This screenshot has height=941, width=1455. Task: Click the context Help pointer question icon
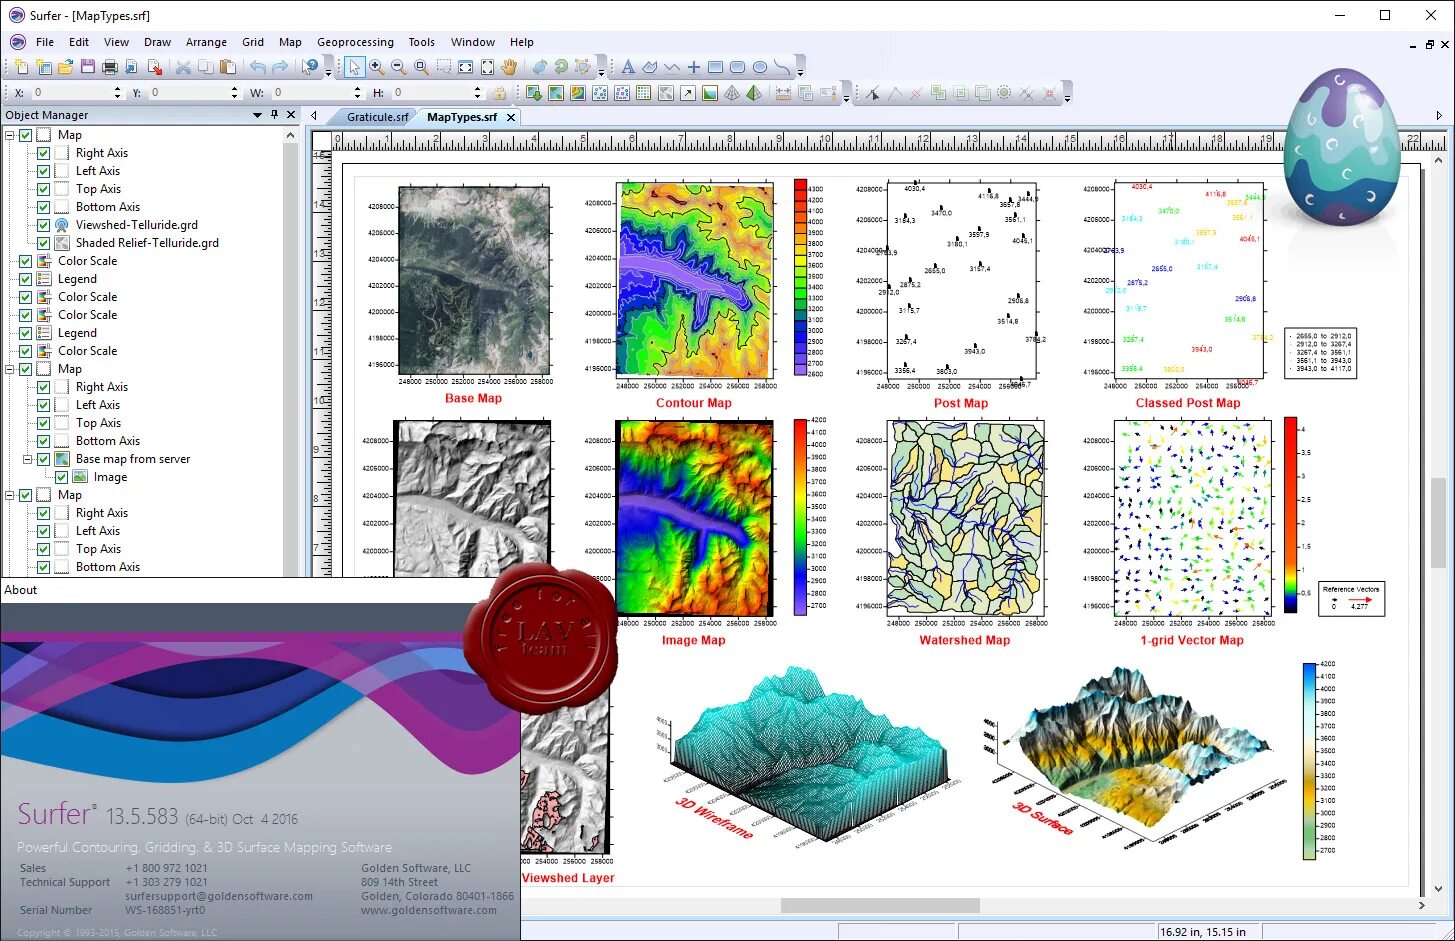[311, 67]
